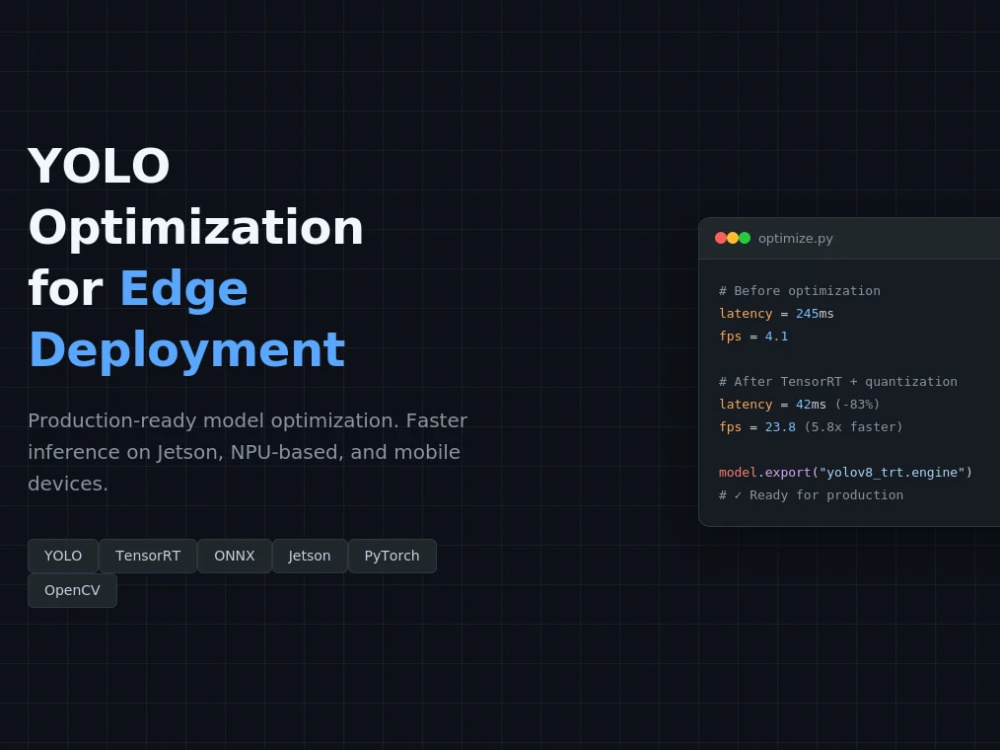Click the 'YOLO' word in the main heading

(x=99, y=166)
